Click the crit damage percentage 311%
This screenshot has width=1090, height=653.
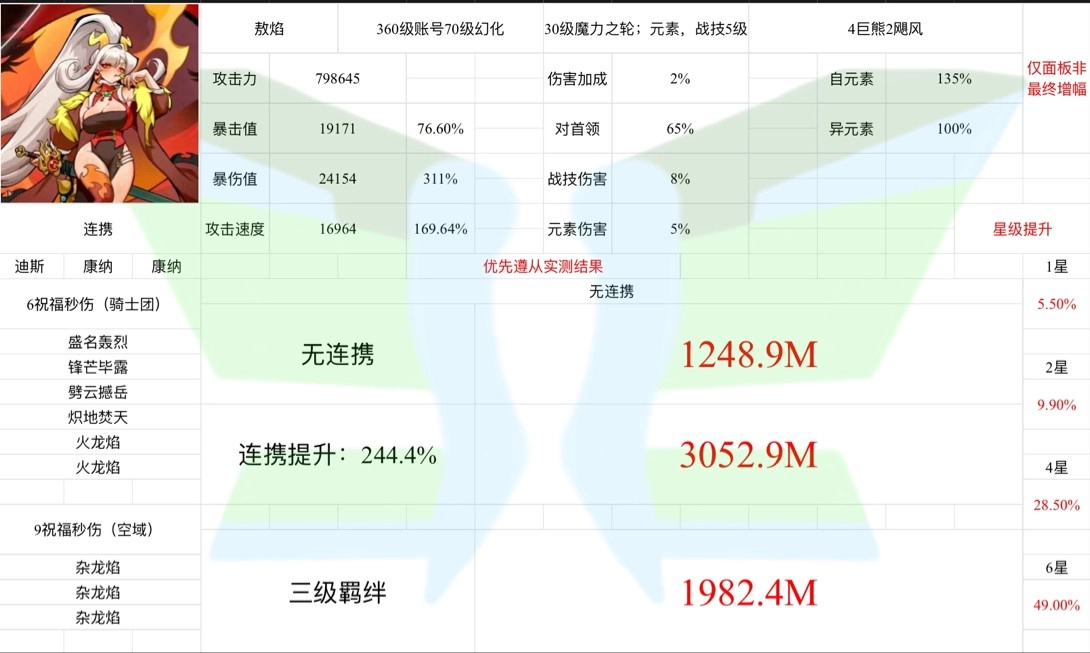[x=440, y=179]
